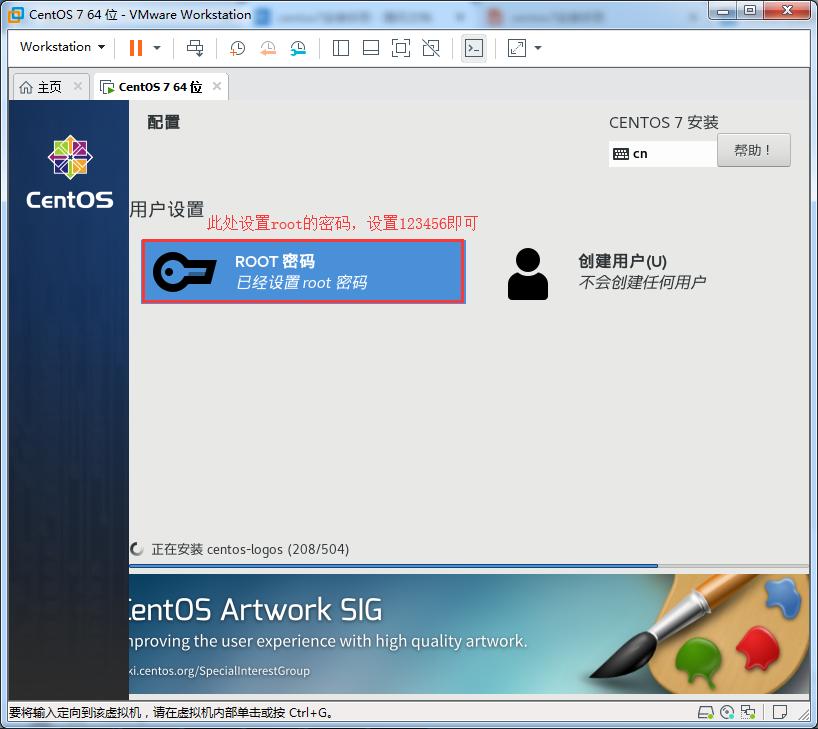Take a snapshot of the virtual machine
This screenshot has width=818, height=729.
(x=236, y=48)
